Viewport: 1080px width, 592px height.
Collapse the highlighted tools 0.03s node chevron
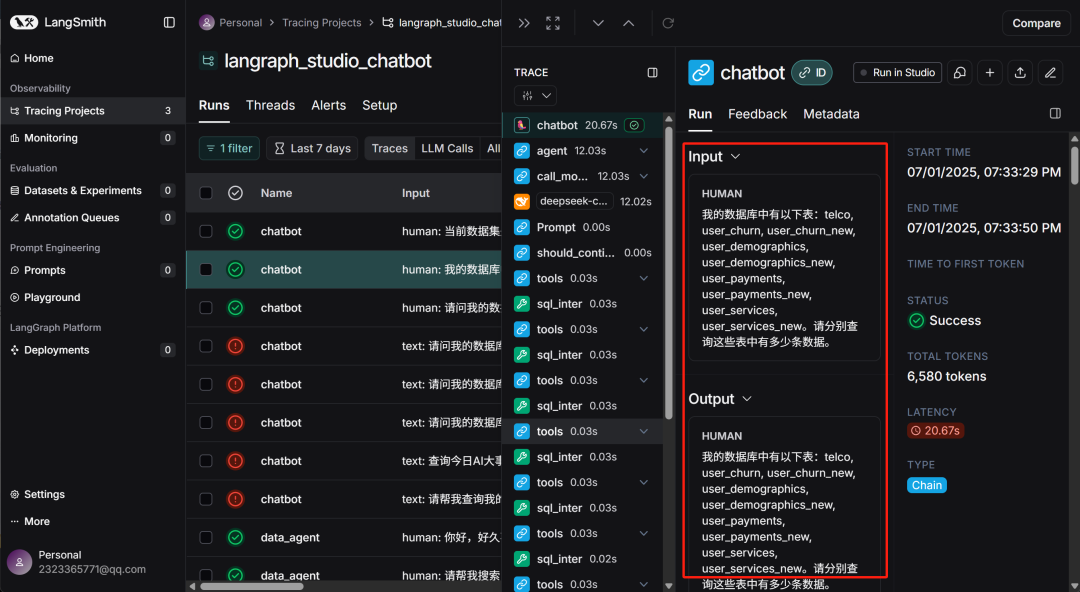(x=643, y=431)
